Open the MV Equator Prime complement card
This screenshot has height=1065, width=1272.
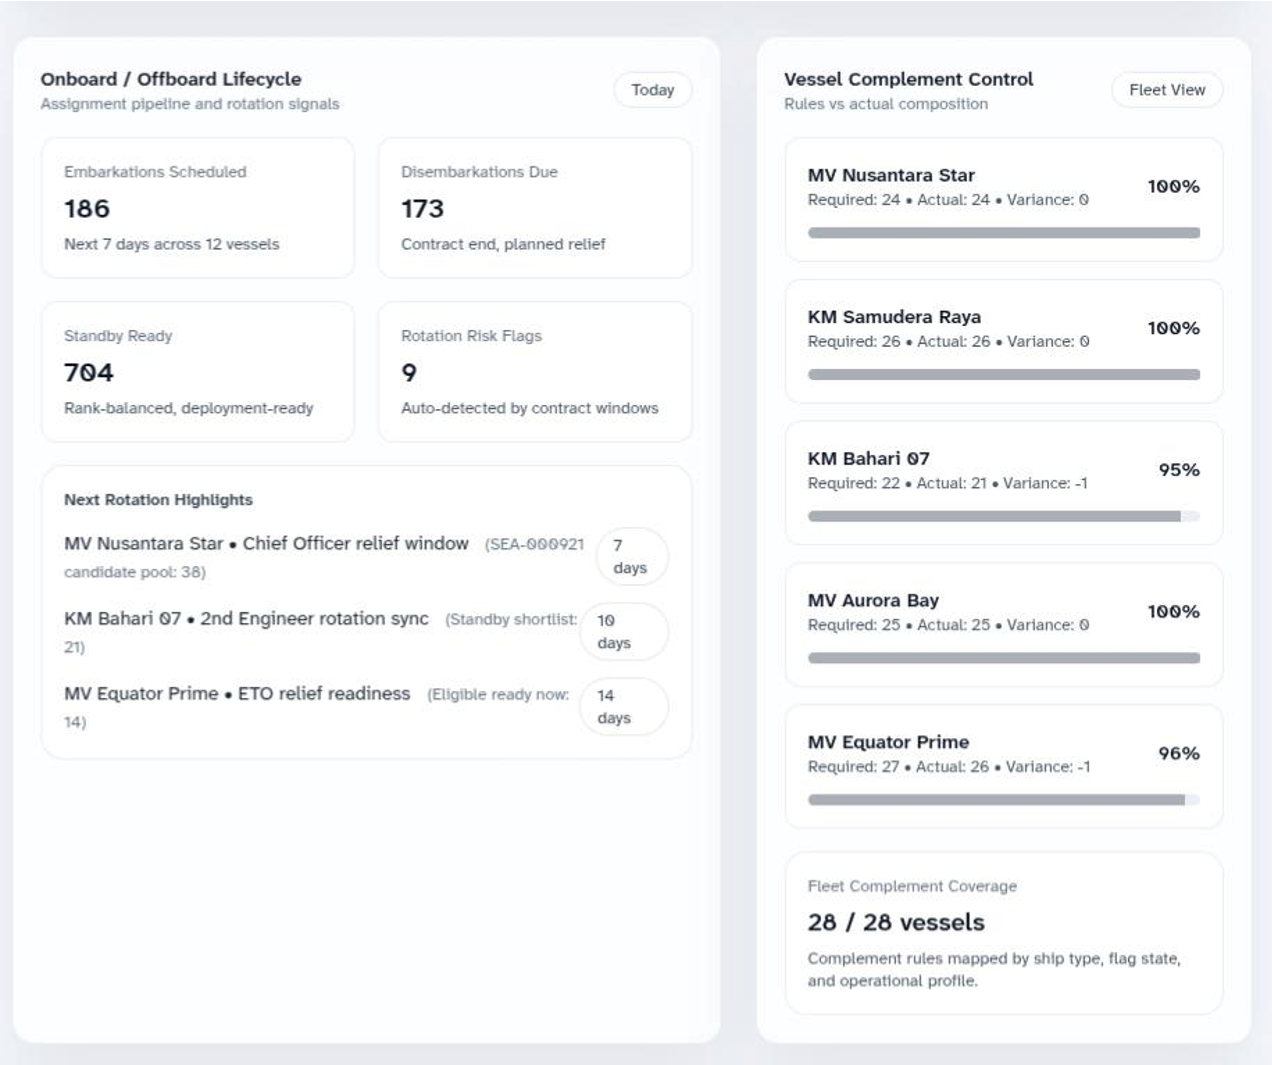tap(1004, 766)
